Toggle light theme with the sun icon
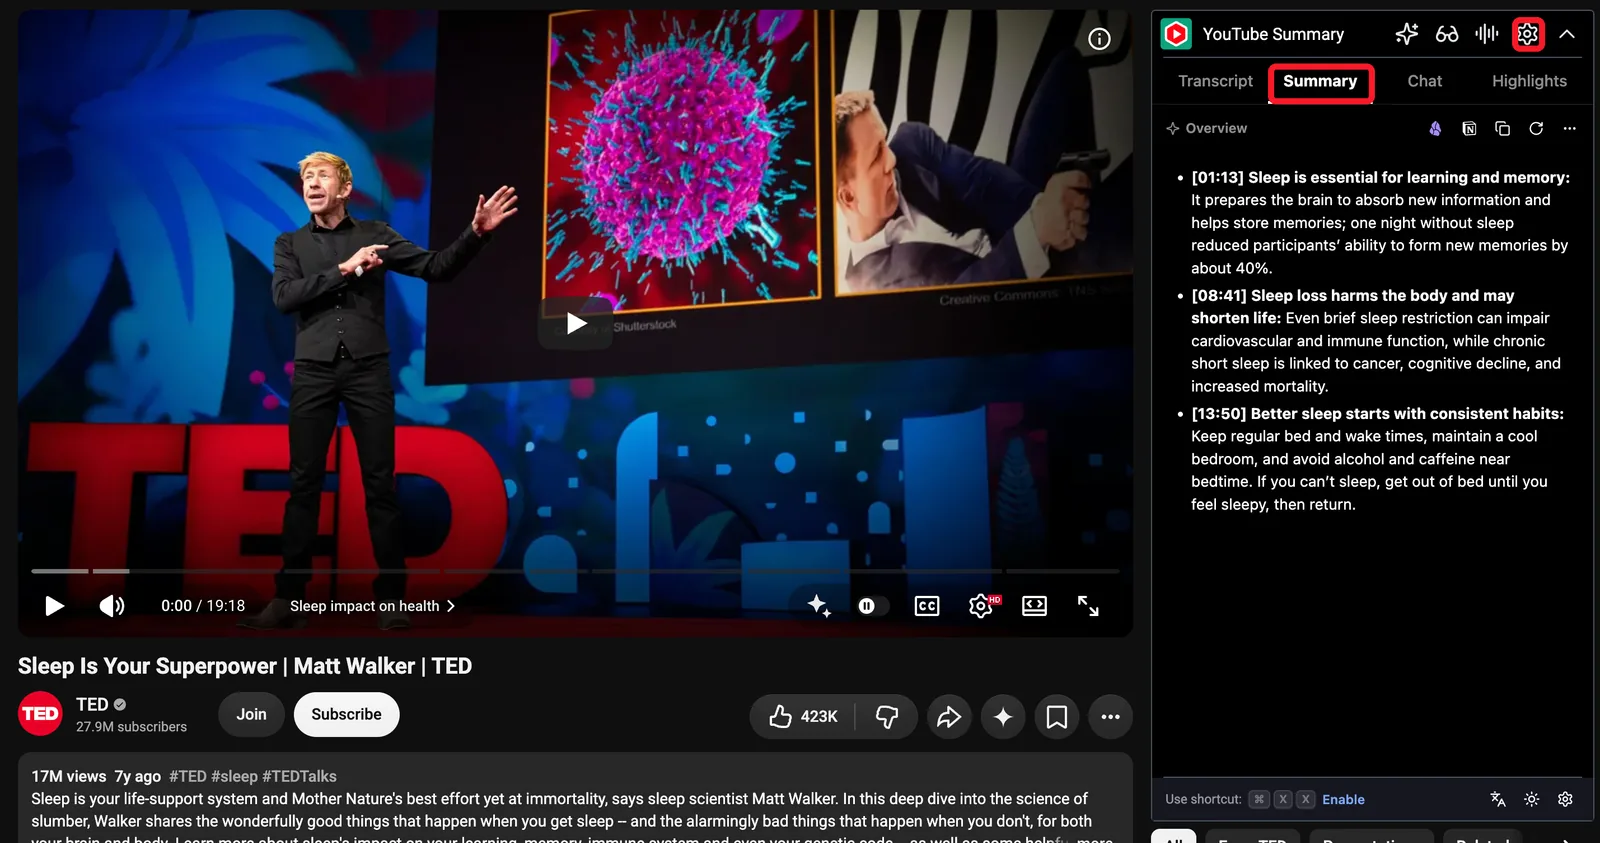Viewport: 1600px width, 843px height. 1531,799
